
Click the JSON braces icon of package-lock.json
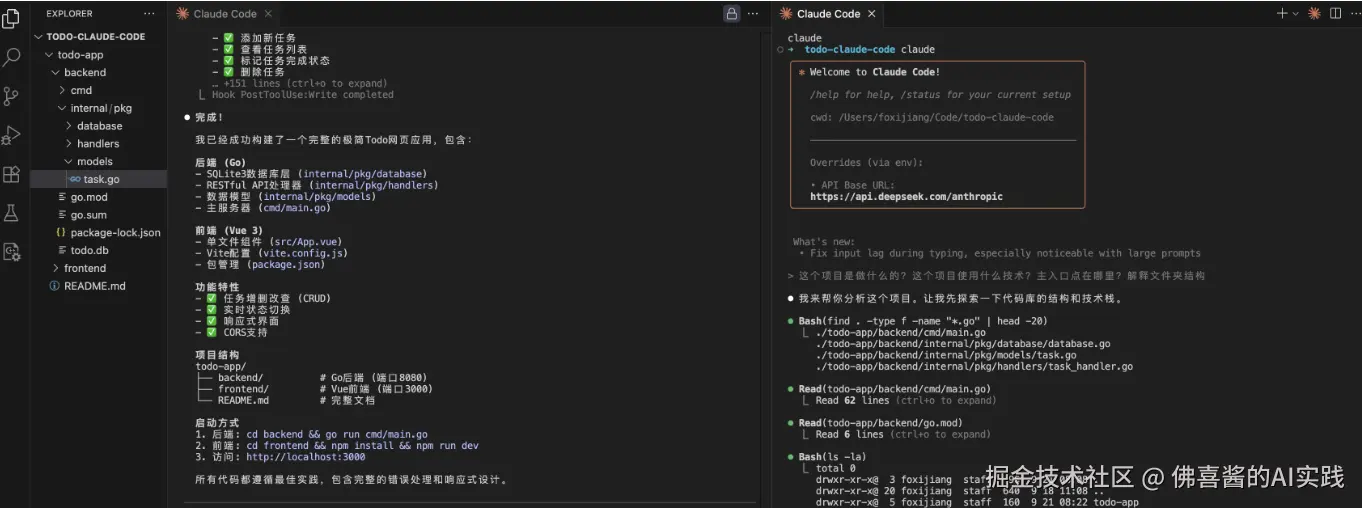pos(61,233)
